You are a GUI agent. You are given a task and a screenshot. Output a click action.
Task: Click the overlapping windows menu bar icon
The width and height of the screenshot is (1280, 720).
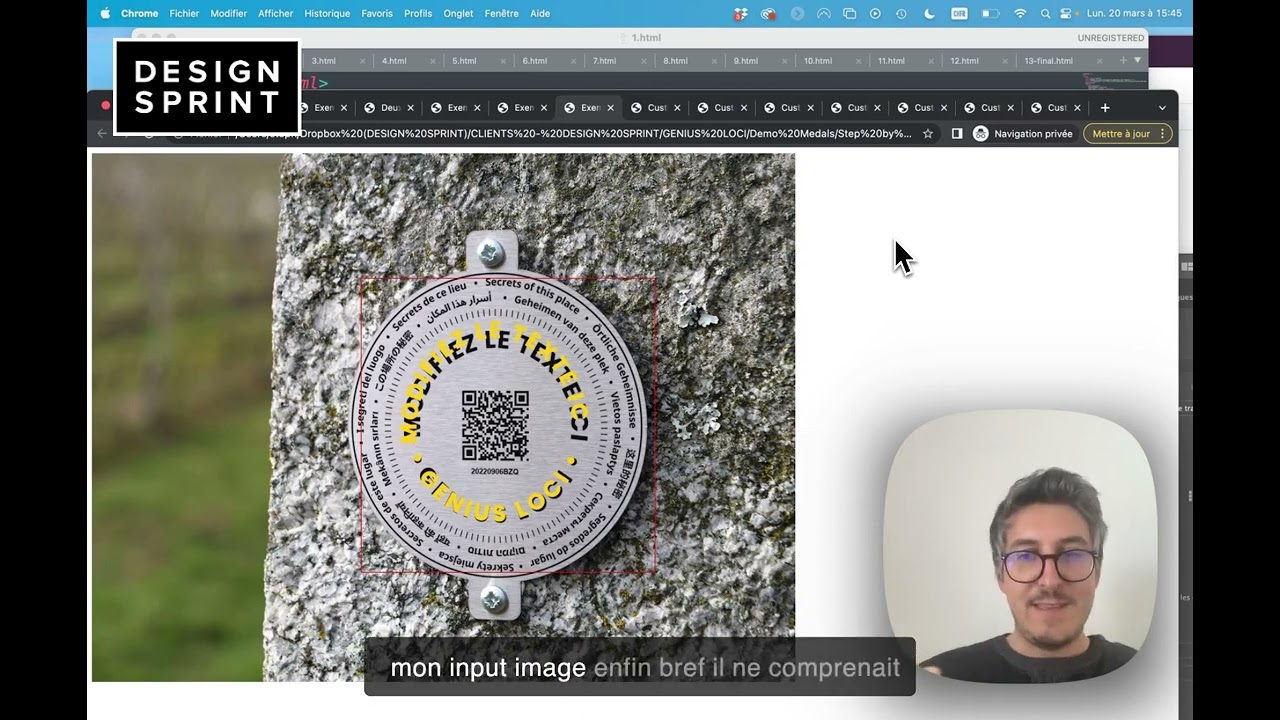pos(849,13)
